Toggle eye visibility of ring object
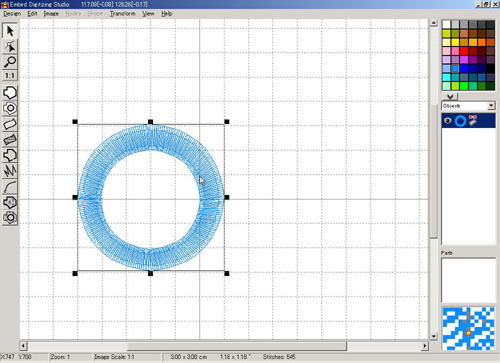The height and width of the screenshot is (363, 500). 448,121
